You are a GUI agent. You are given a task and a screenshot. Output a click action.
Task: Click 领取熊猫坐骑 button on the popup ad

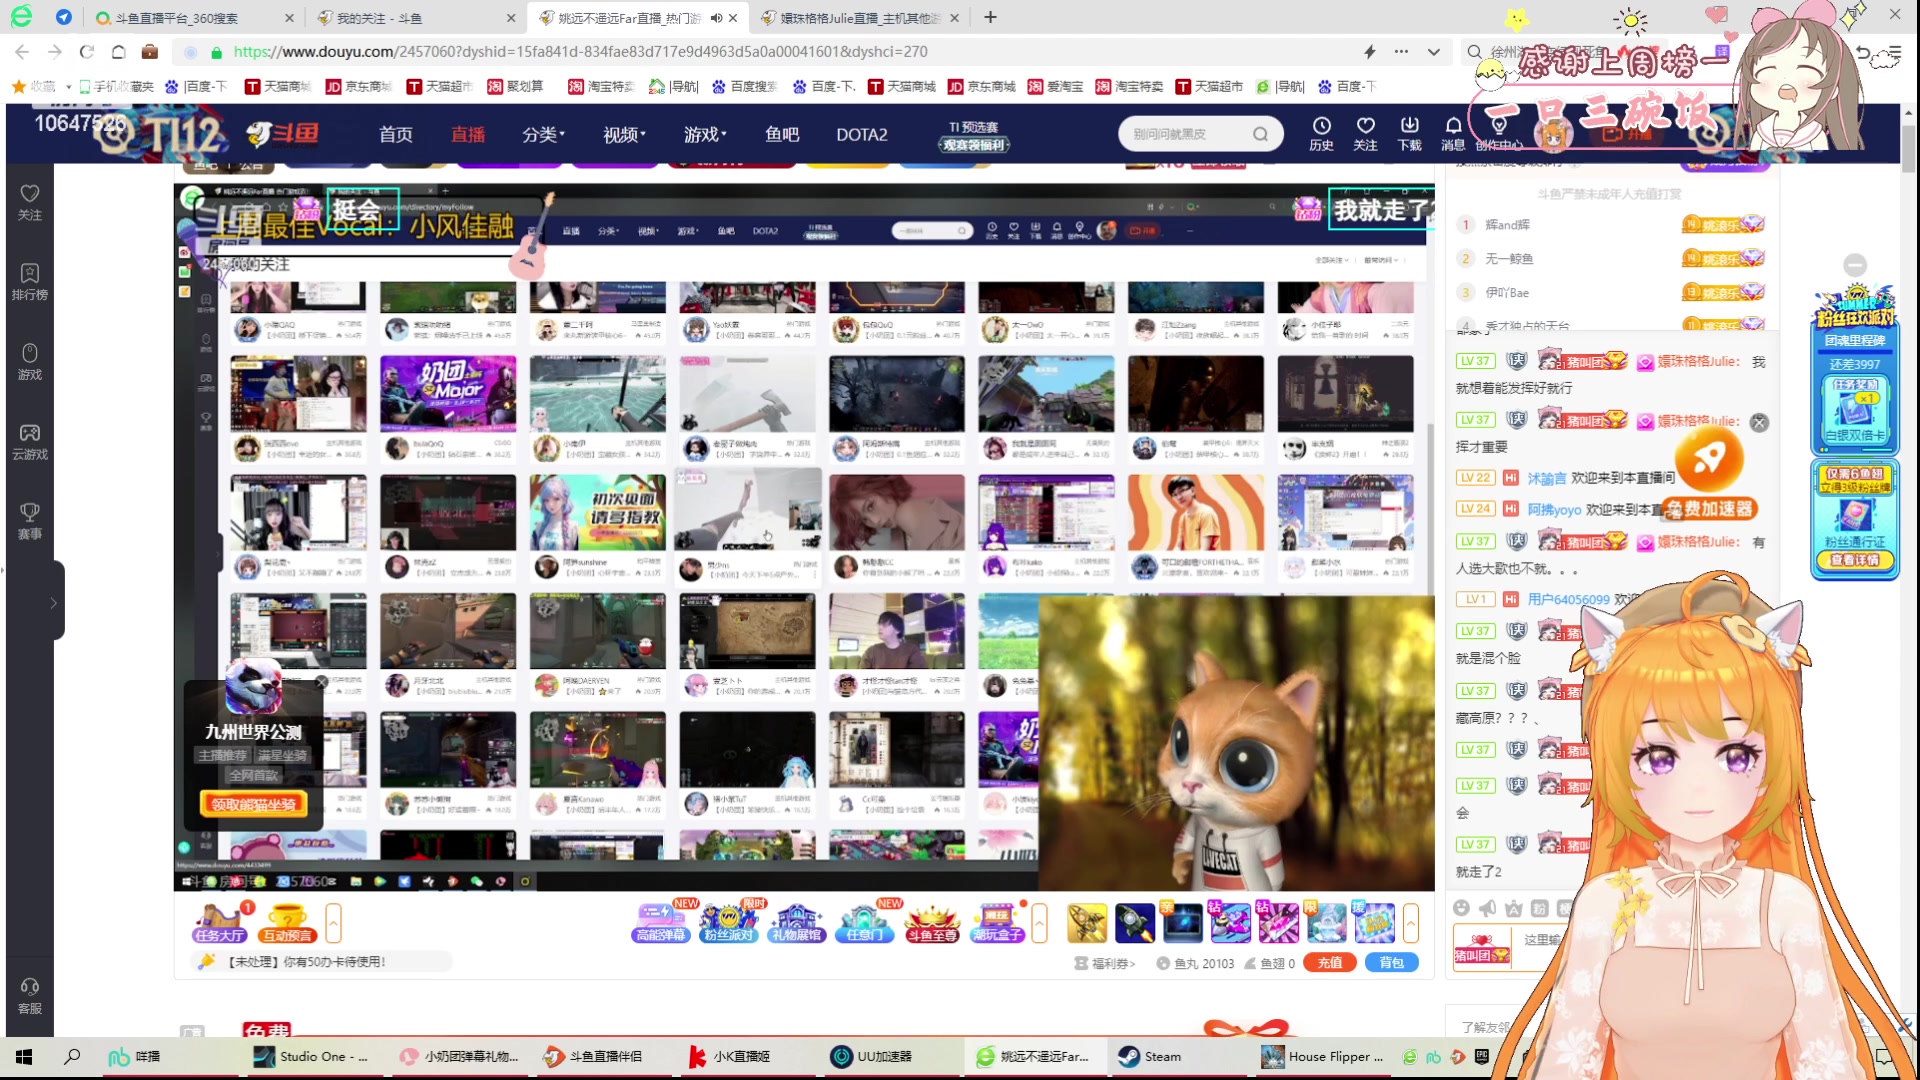(x=254, y=804)
